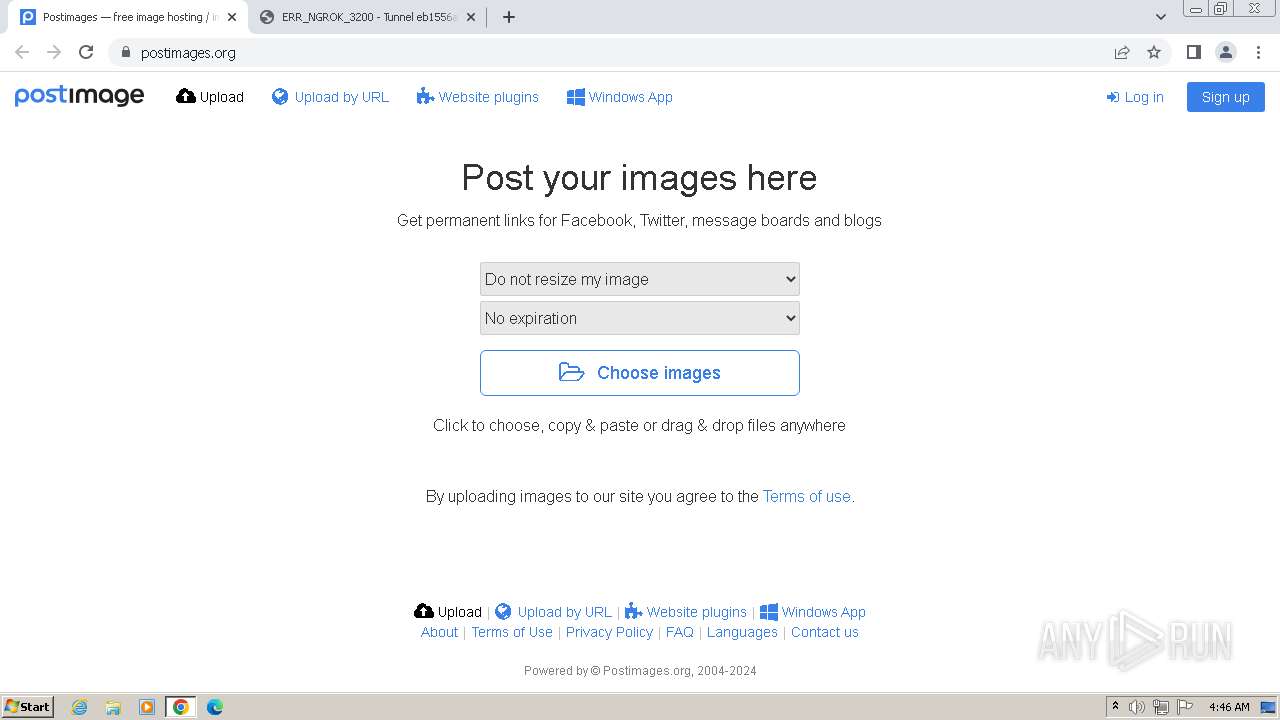This screenshot has height=720, width=1280.
Task: Open the media player taskbar icon
Action: (147, 707)
